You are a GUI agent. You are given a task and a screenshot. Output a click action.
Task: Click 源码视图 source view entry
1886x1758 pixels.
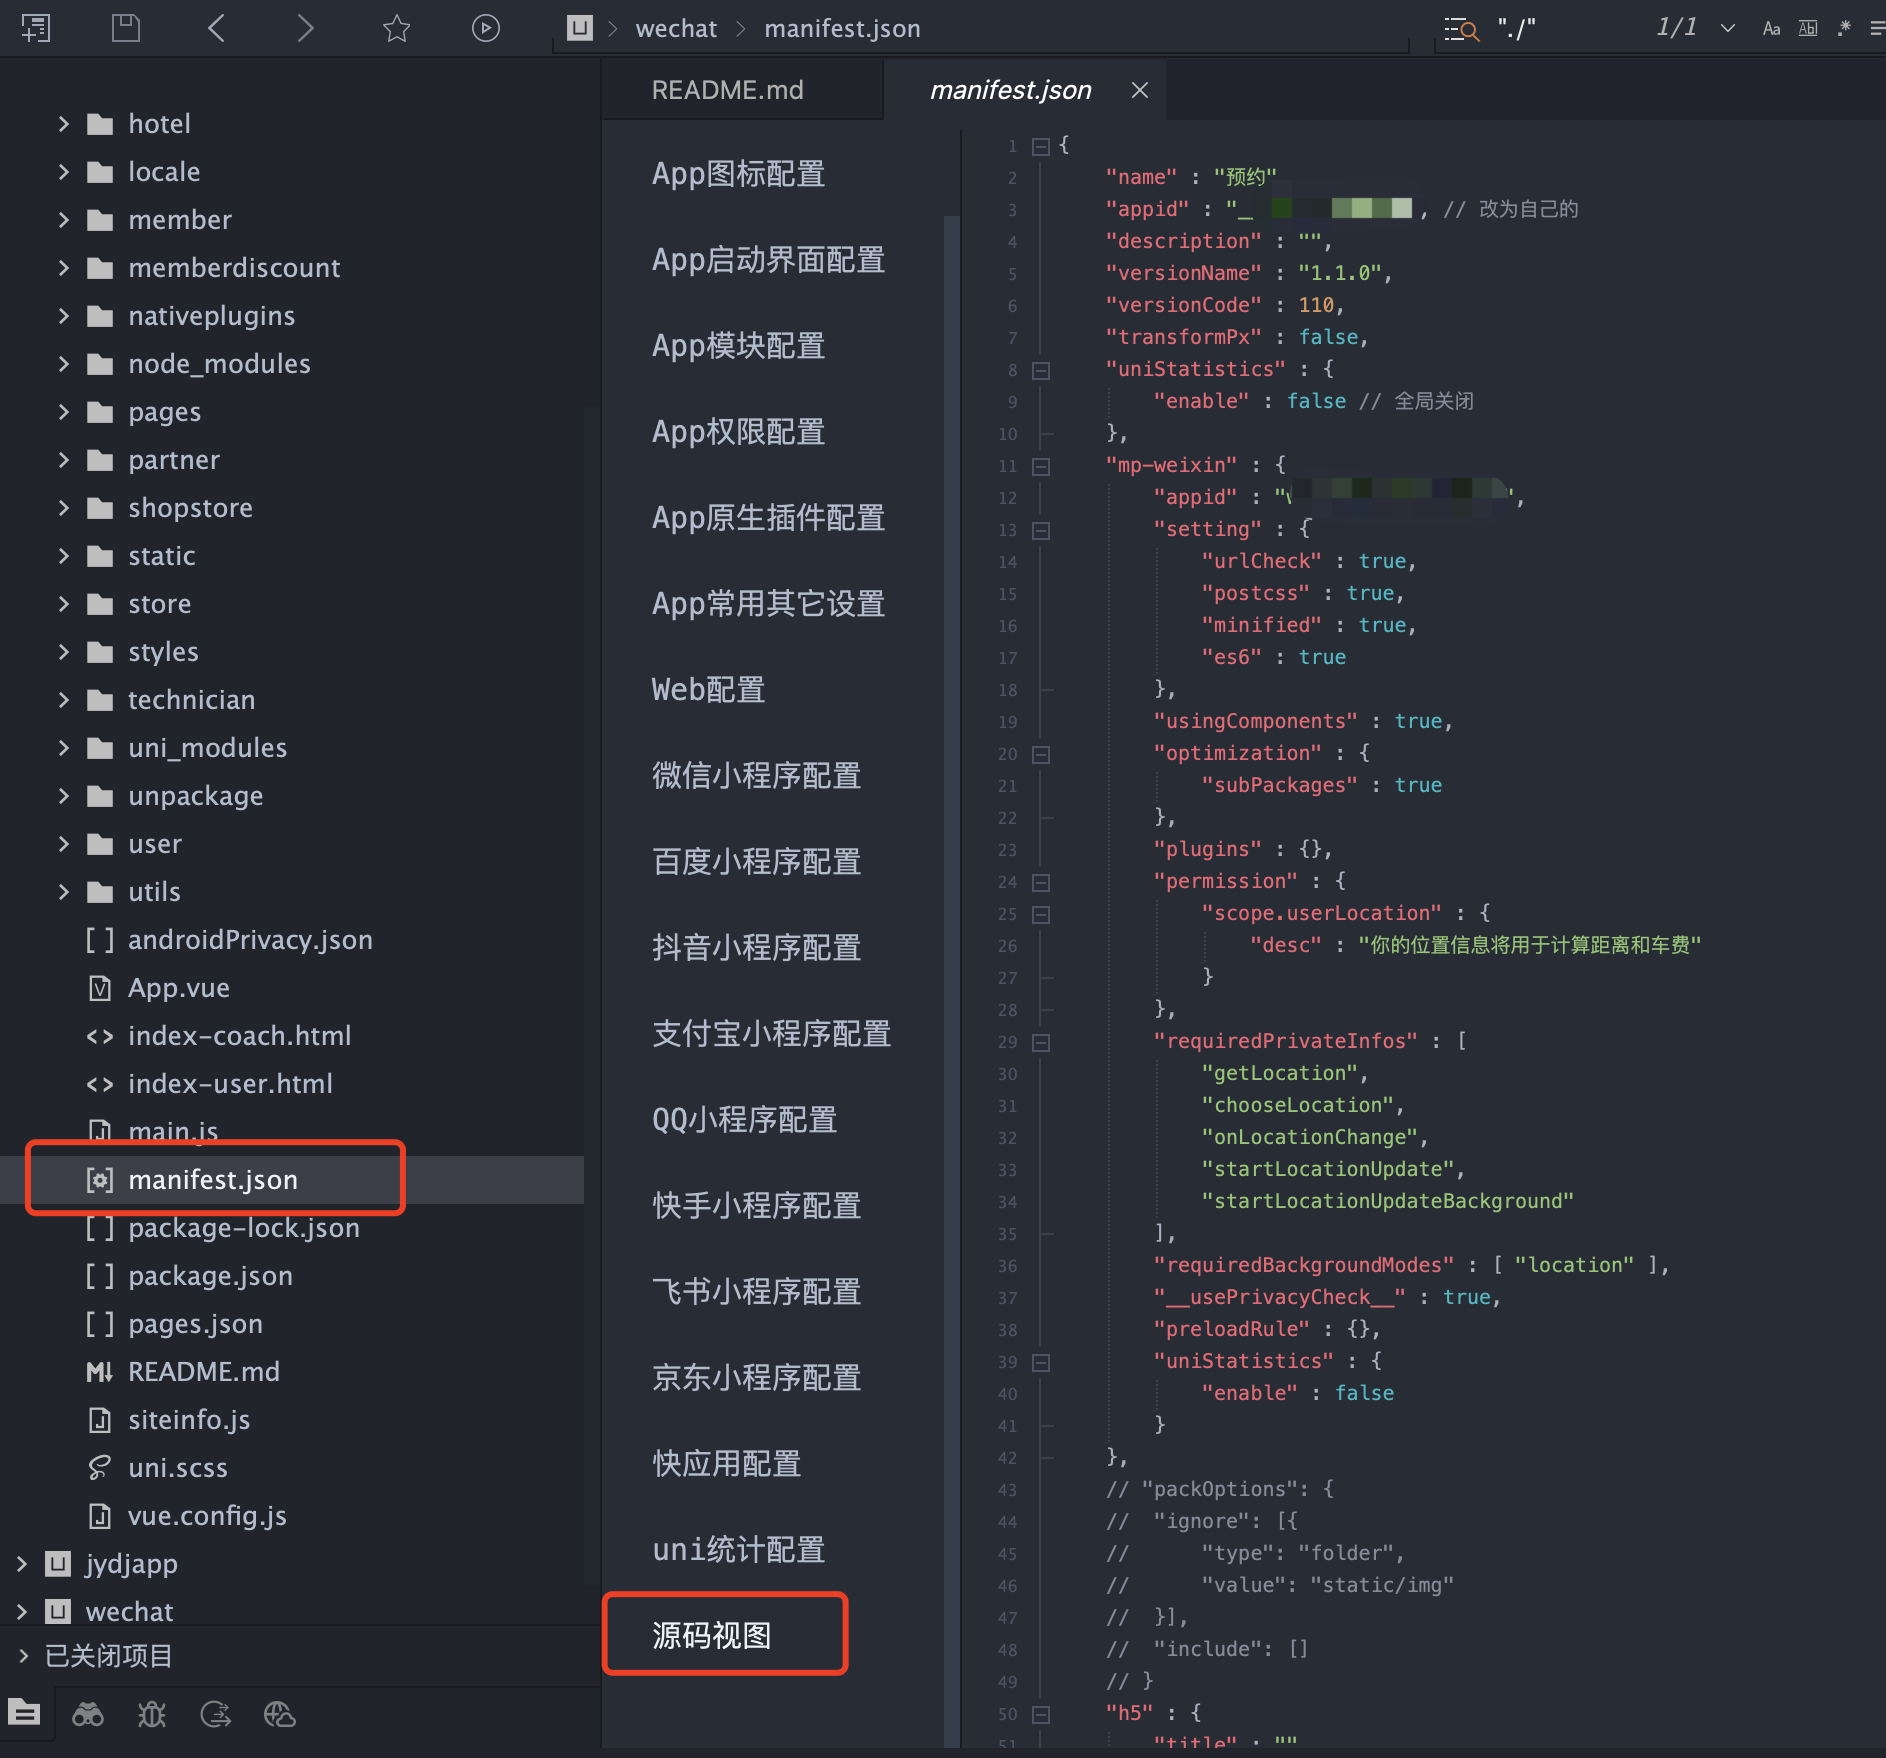click(x=712, y=1636)
